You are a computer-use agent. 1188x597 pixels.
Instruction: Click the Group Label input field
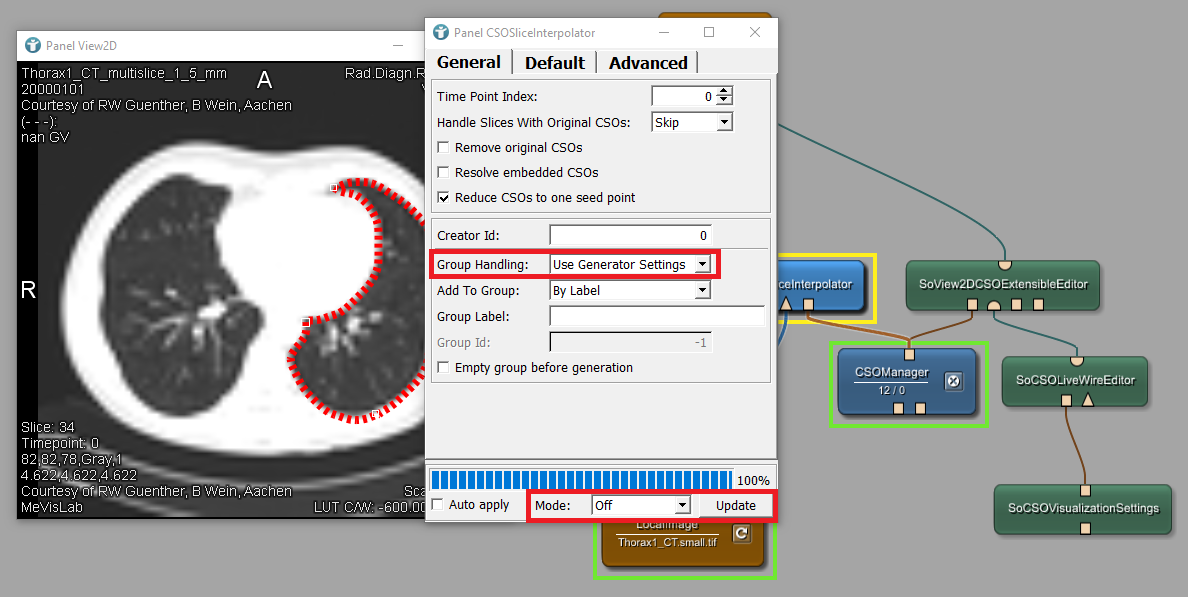pyautogui.click(x=656, y=317)
